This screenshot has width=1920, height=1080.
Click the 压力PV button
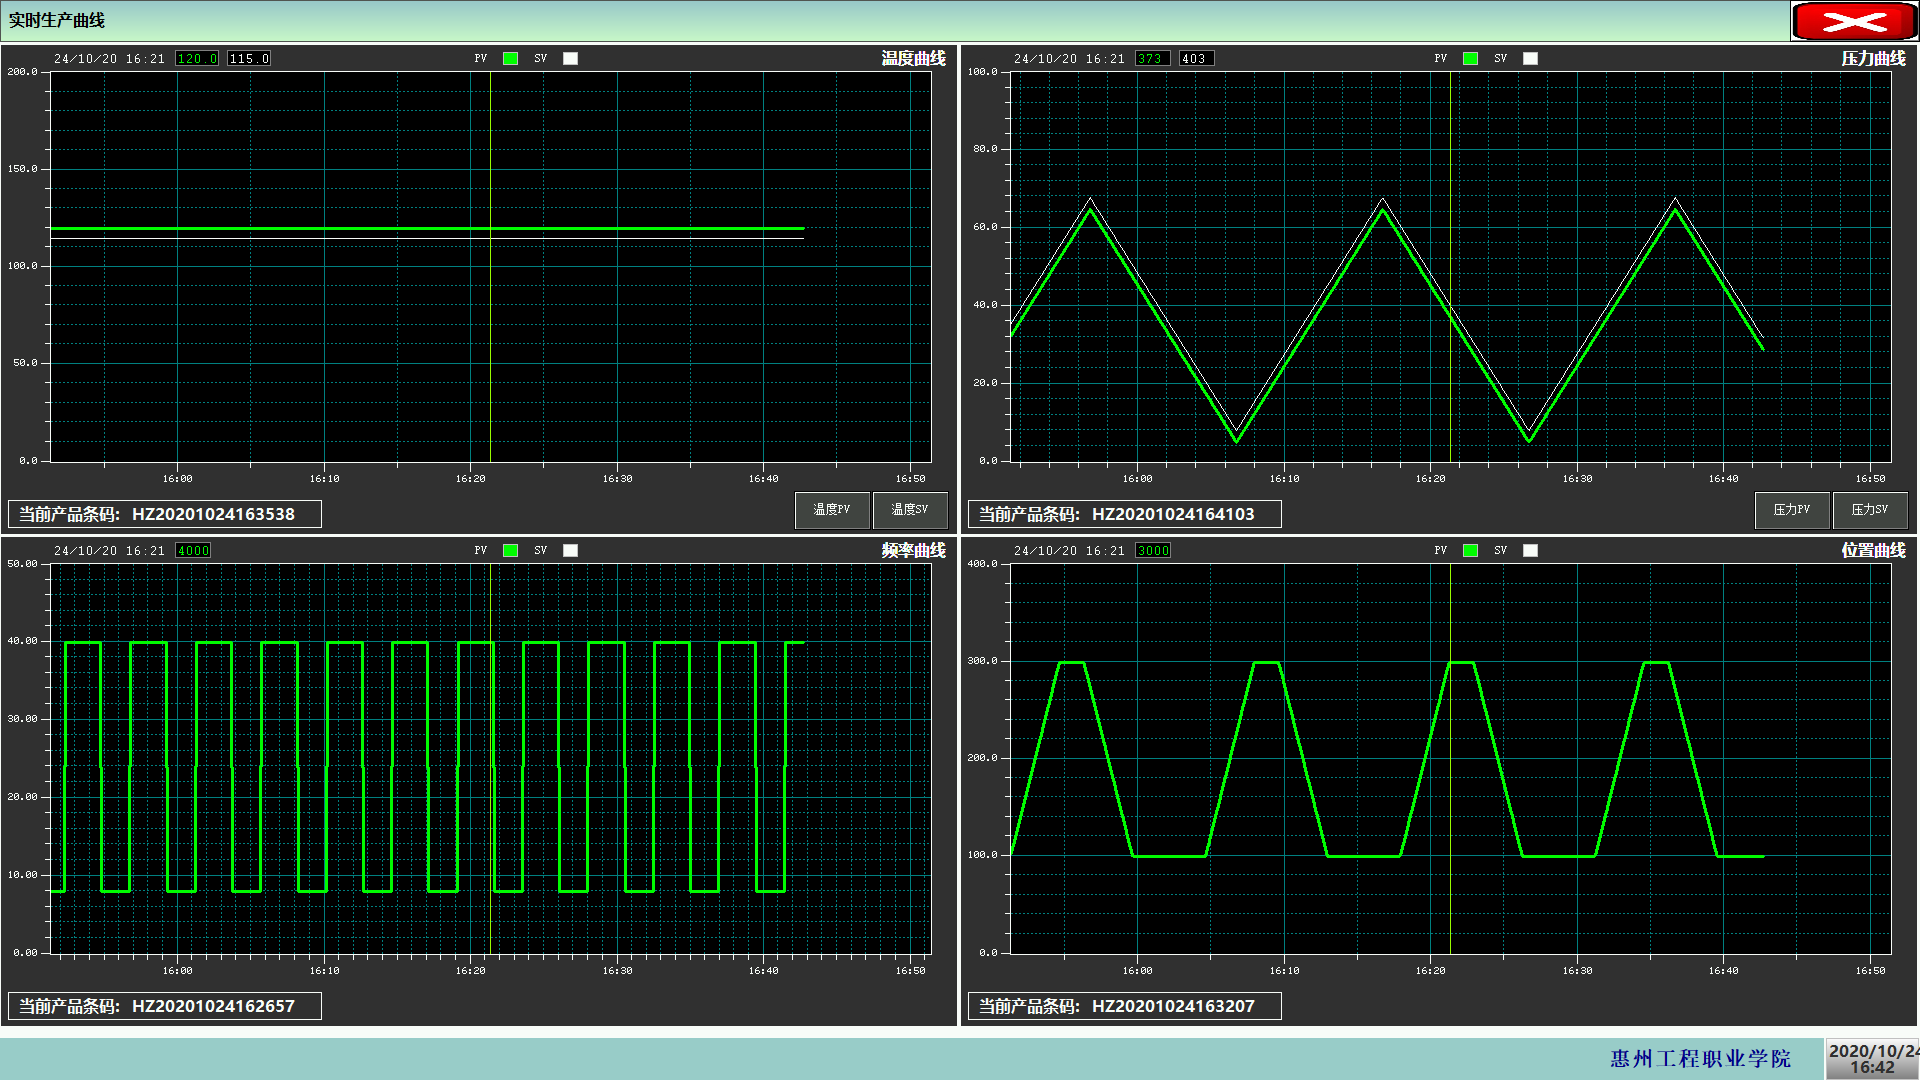point(1791,510)
